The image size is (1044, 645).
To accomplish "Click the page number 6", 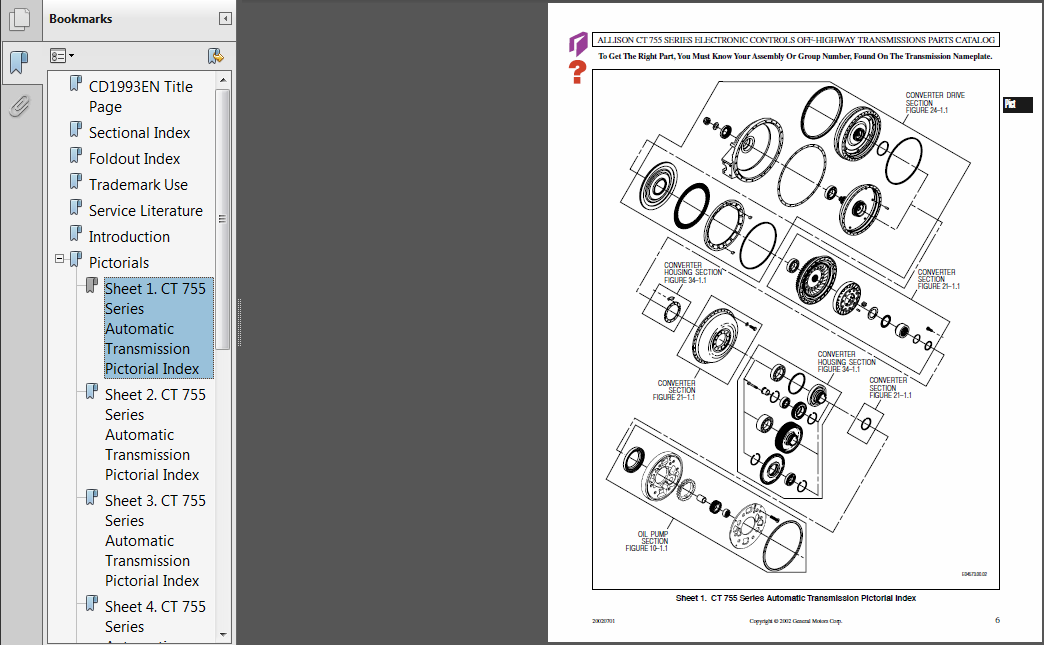I will click(x=997, y=620).
